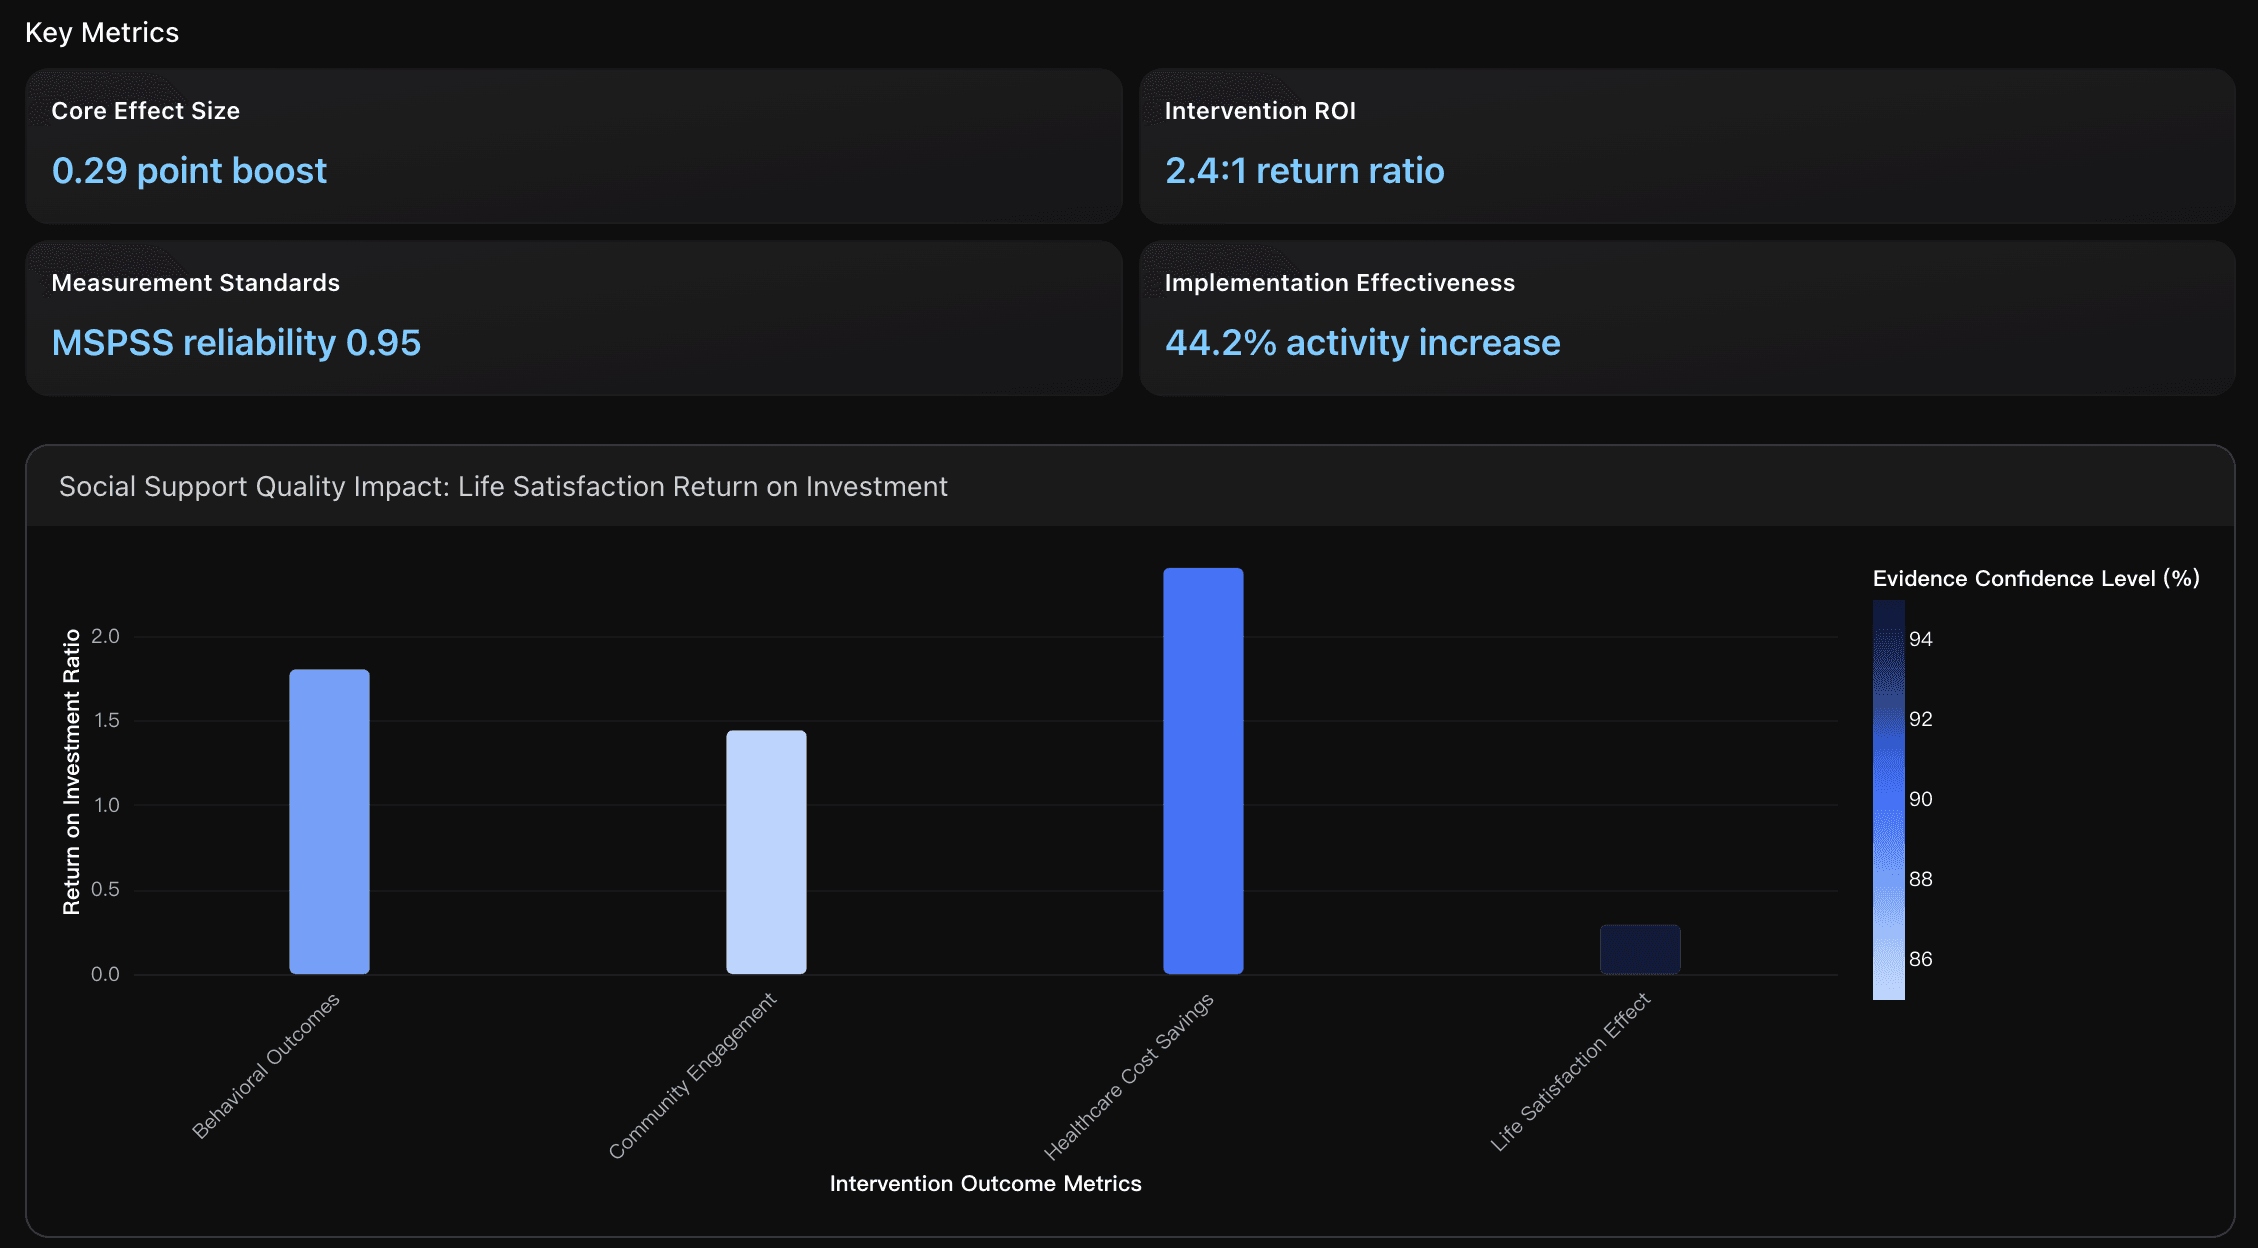Select the Life Satisfaction Effect bar
The height and width of the screenshot is (1248, 2258).
[1640, 948]
